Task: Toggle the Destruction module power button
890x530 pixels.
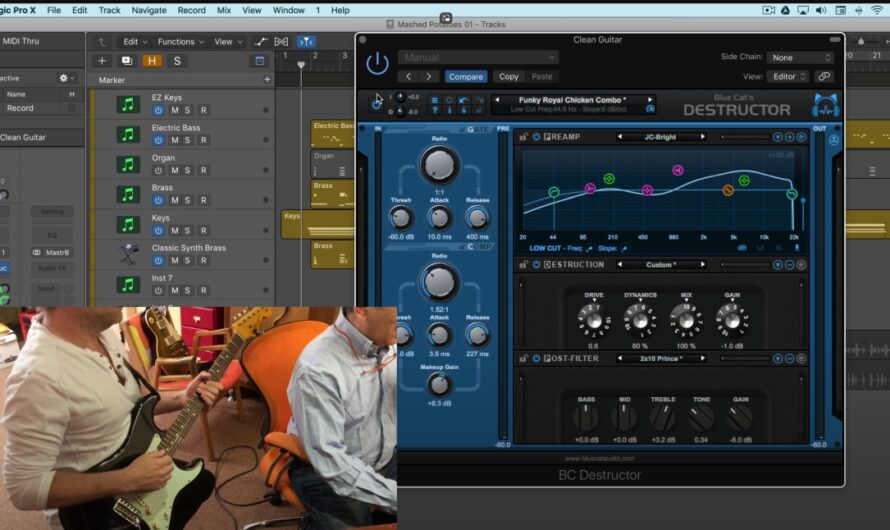Action: click(536, 264)
